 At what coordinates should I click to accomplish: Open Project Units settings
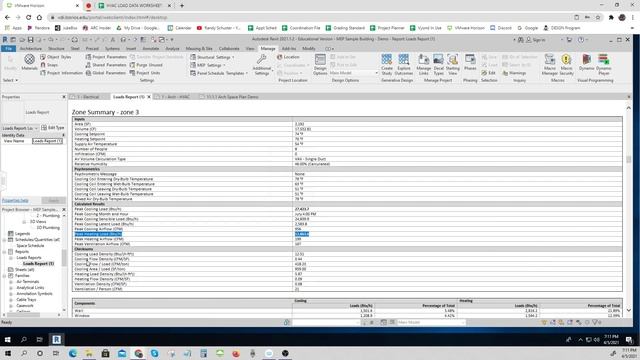(x=144, y=73)
